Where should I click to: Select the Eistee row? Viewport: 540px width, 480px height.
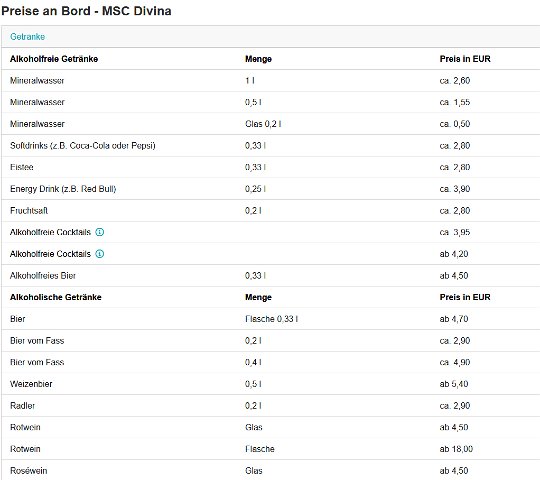pos(271,167)
